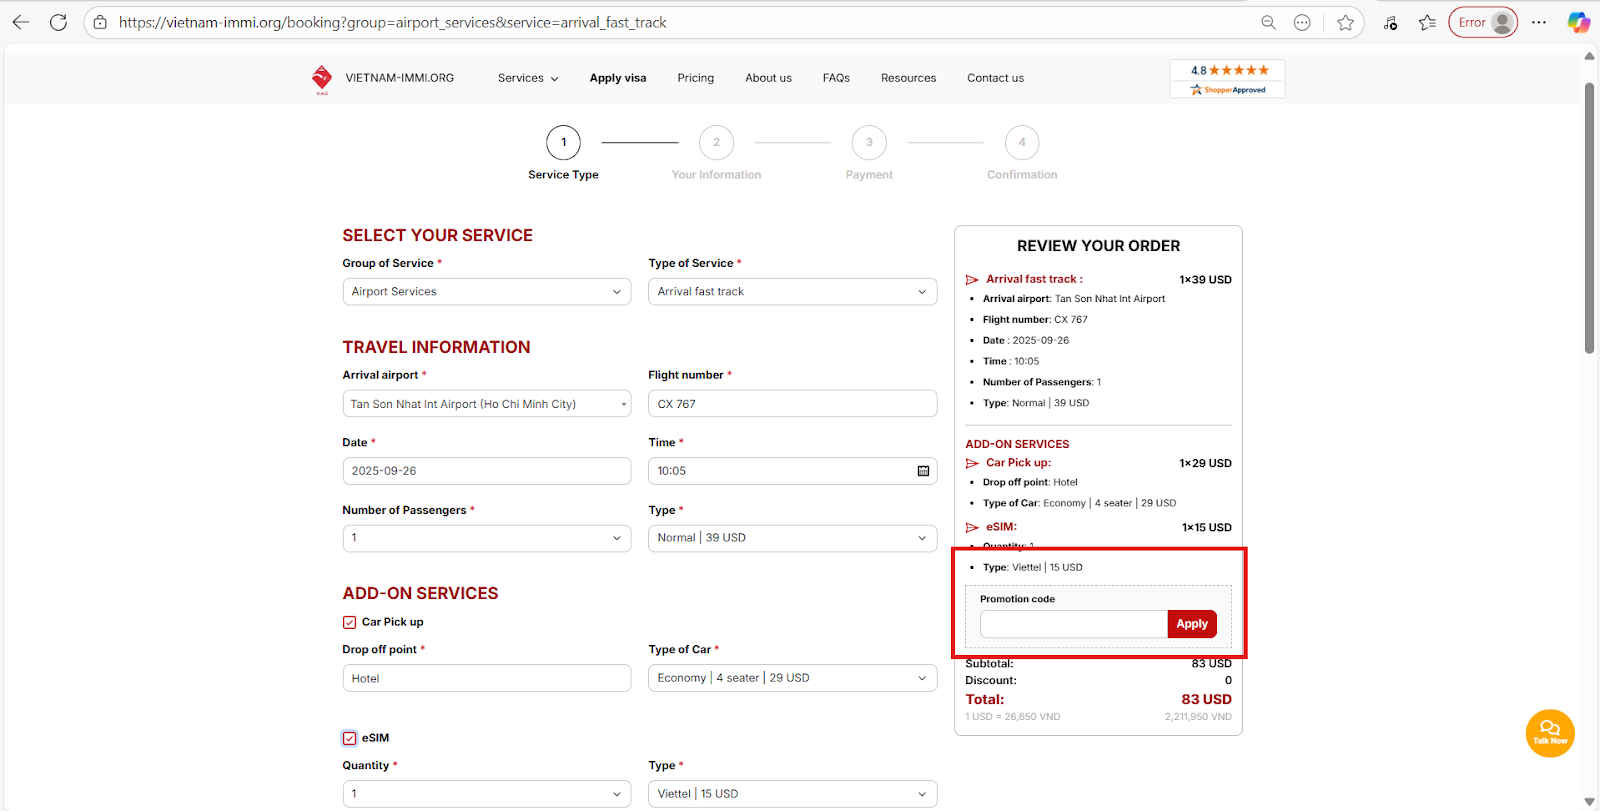This screenshot has width=1600, height=811.
Task: Open the Copilot icon in browser toolbar
Action: click(1578, 22)
